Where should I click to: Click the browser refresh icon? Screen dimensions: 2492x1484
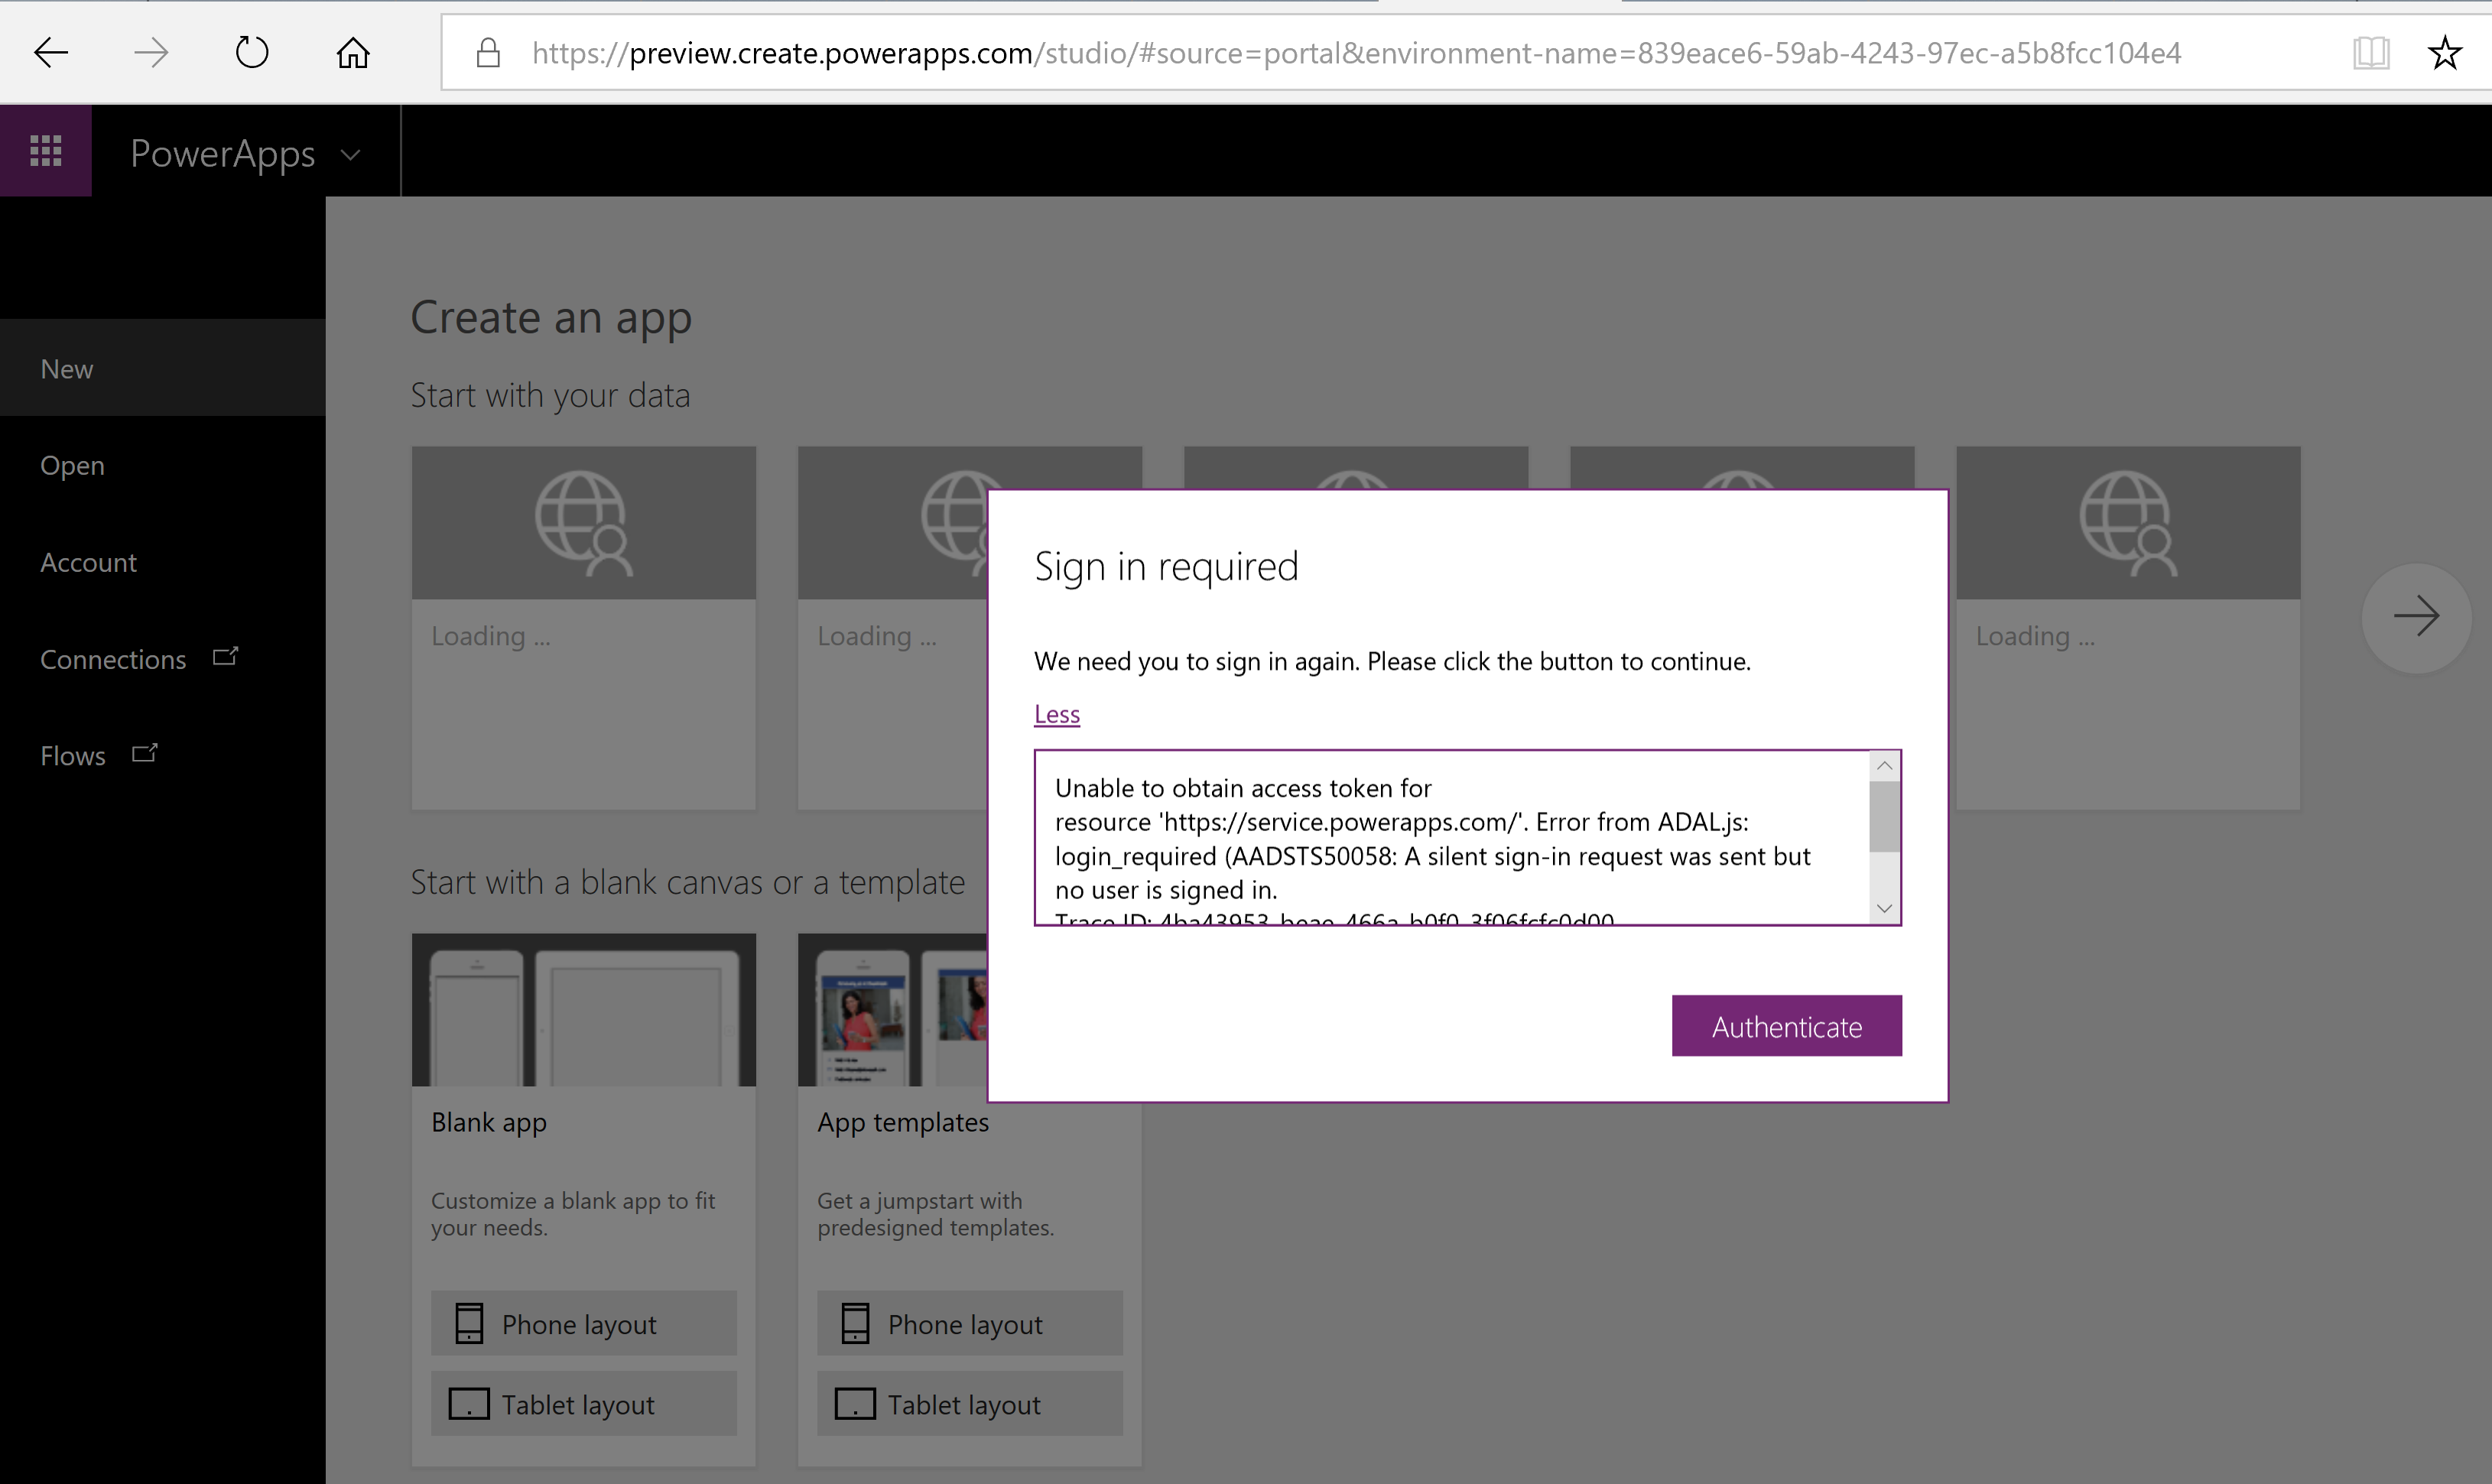(251, 52)
